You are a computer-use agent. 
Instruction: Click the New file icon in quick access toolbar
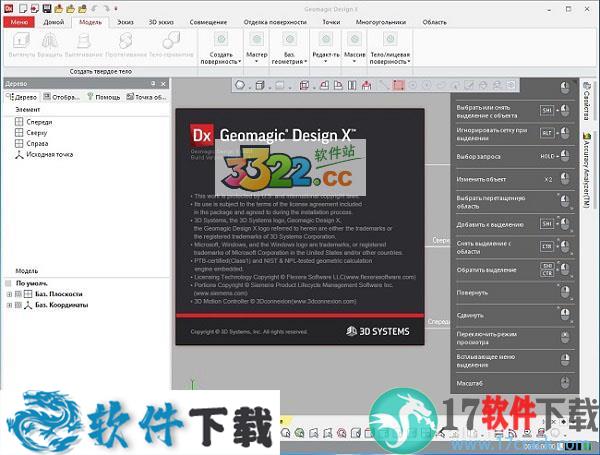pyautogui.click(x=23, y=8)
